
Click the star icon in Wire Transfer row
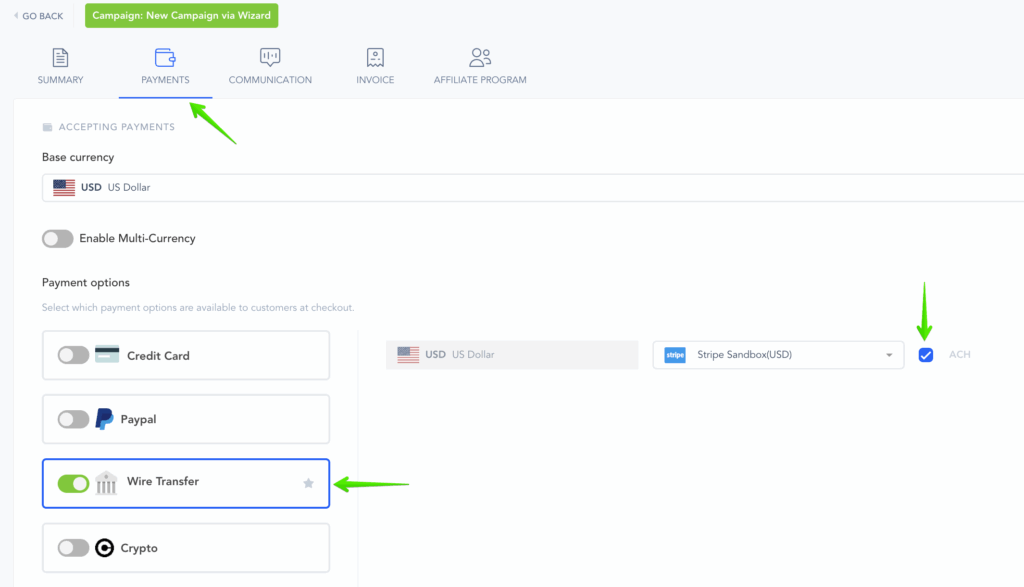coord(308,483)
